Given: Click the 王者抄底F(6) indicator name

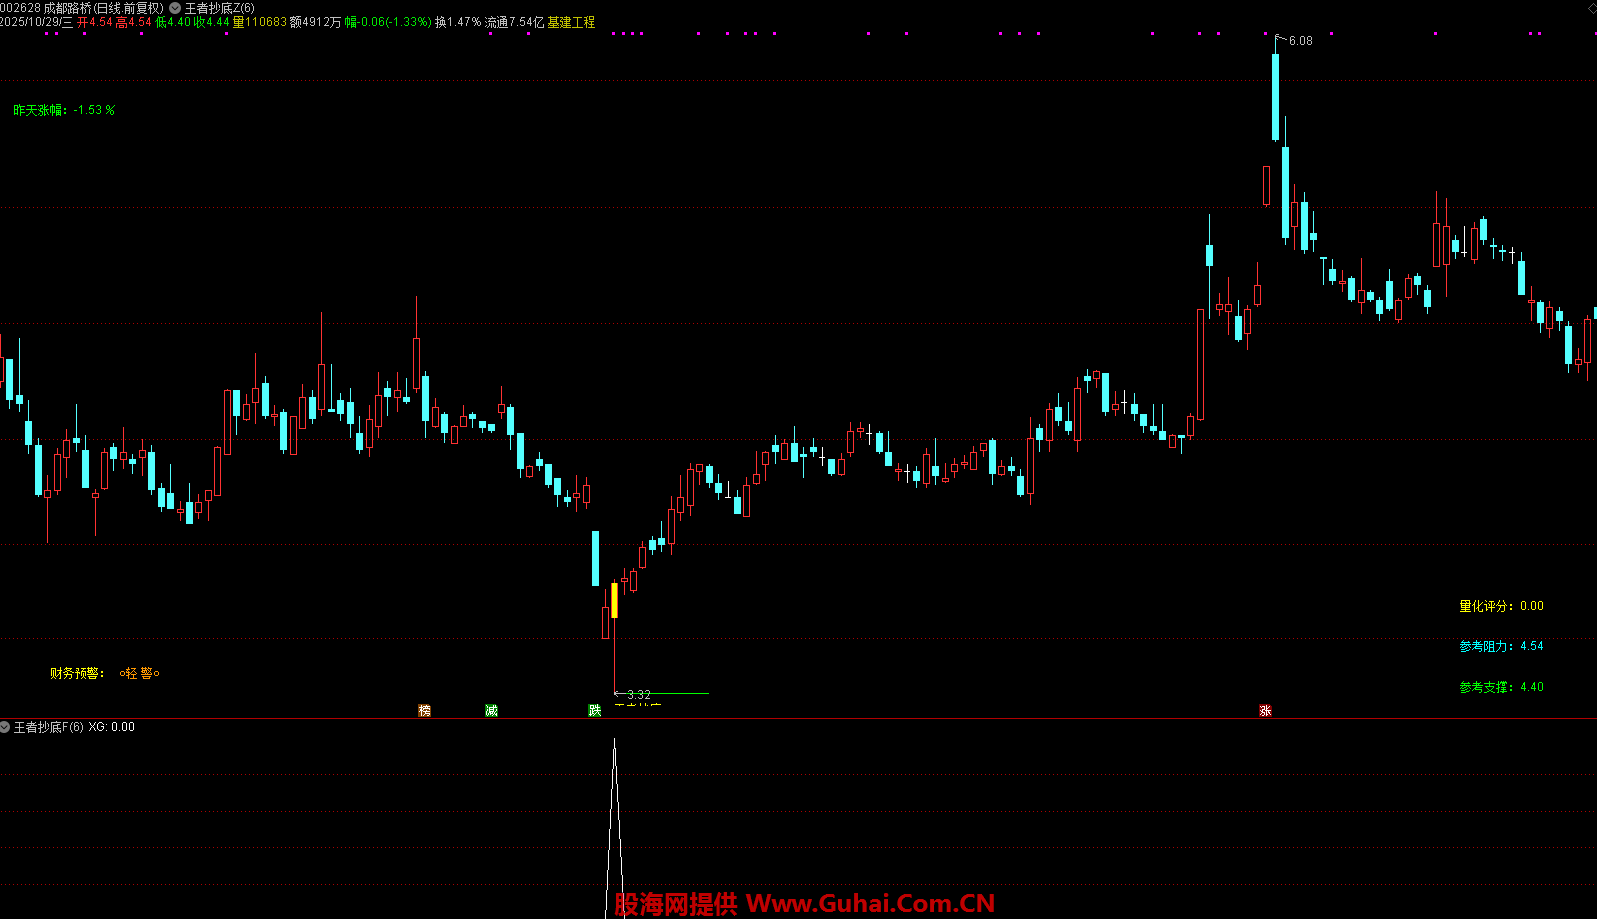Looking at the screenshot, I should [x=48, y=727].
